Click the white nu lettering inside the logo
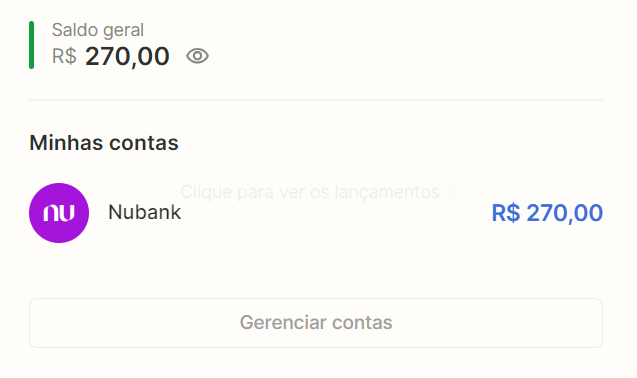The width and height of the screenshot is (637, 378). (59, 213)
